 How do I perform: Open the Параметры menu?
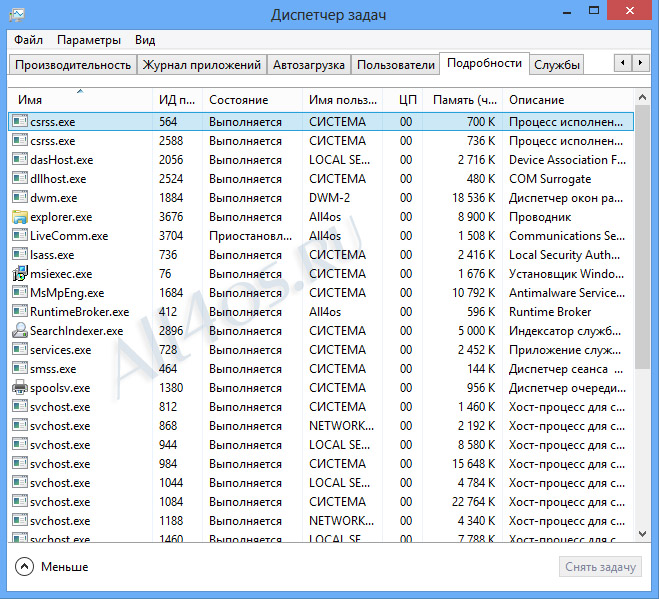pos(89,40)
